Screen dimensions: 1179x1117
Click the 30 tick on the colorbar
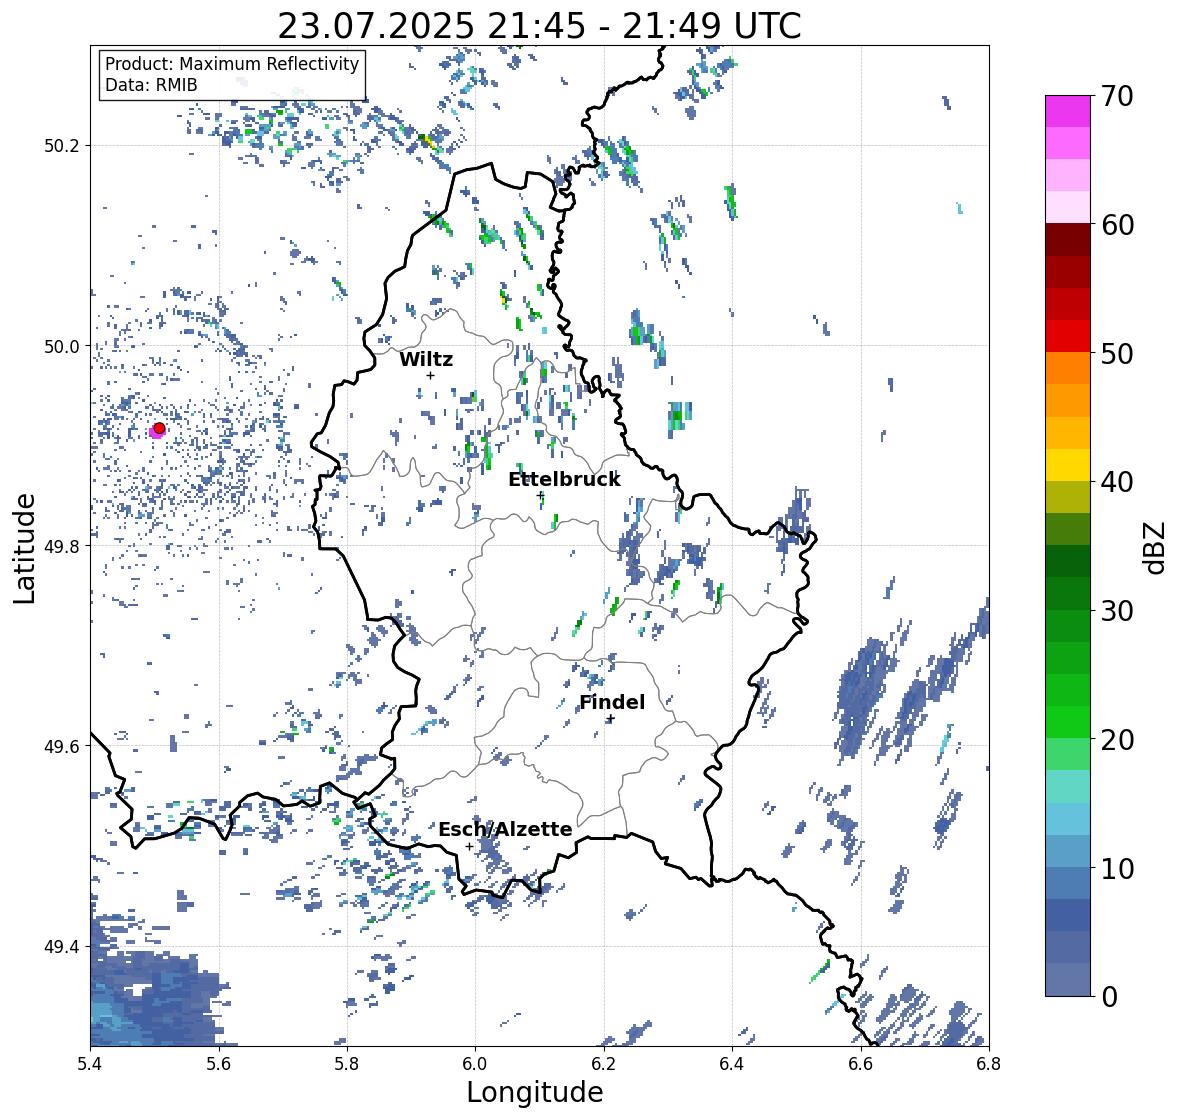click(1117, 611)
